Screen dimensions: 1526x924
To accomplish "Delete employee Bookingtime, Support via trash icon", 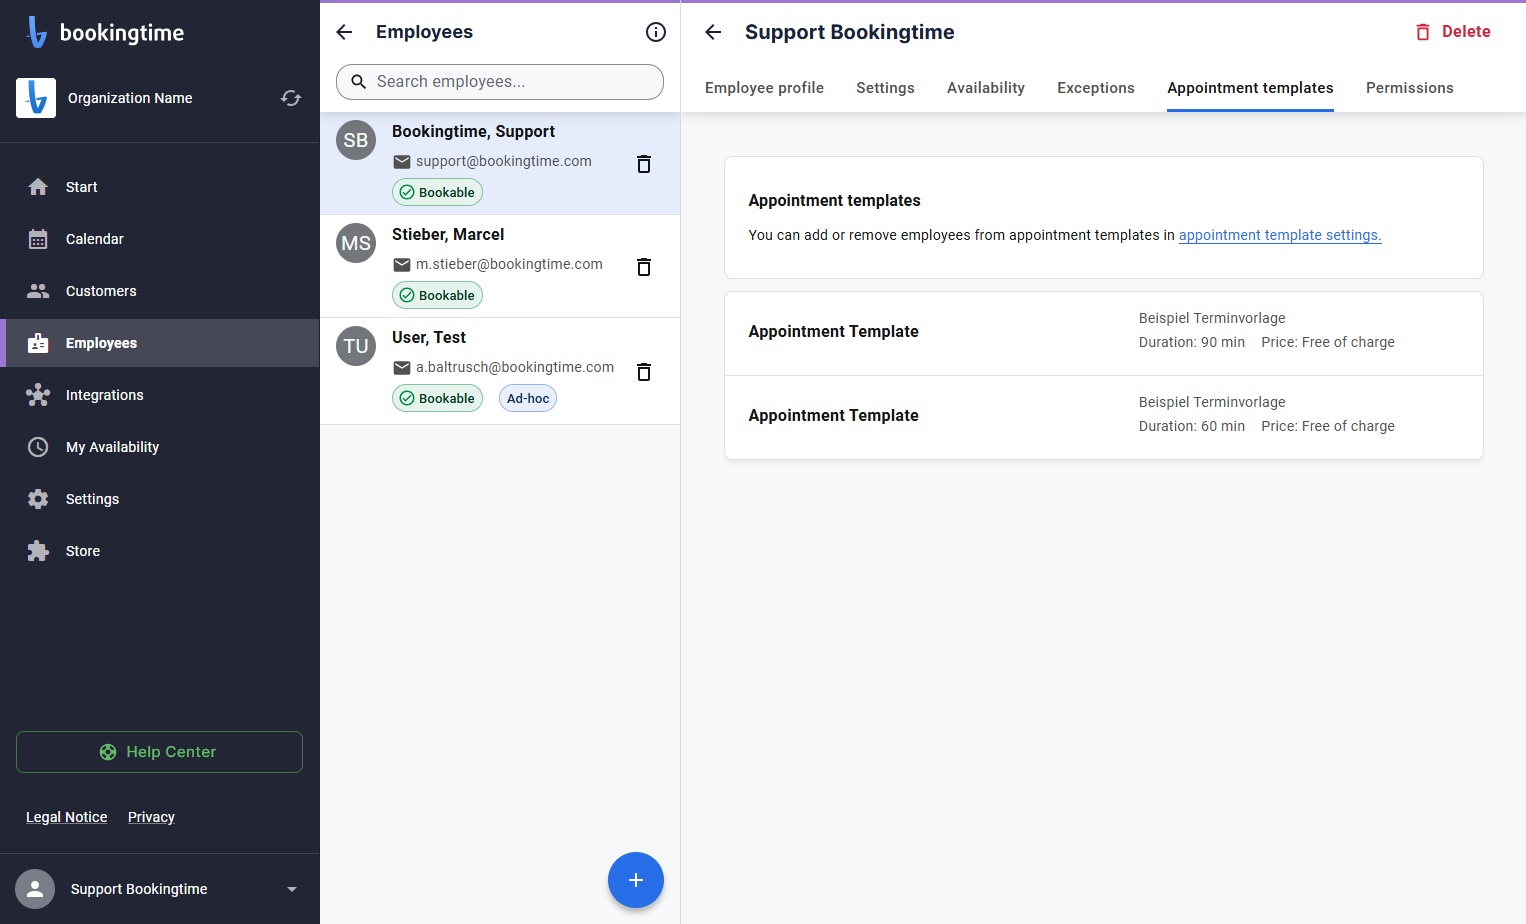I will (x=644, y=164).
